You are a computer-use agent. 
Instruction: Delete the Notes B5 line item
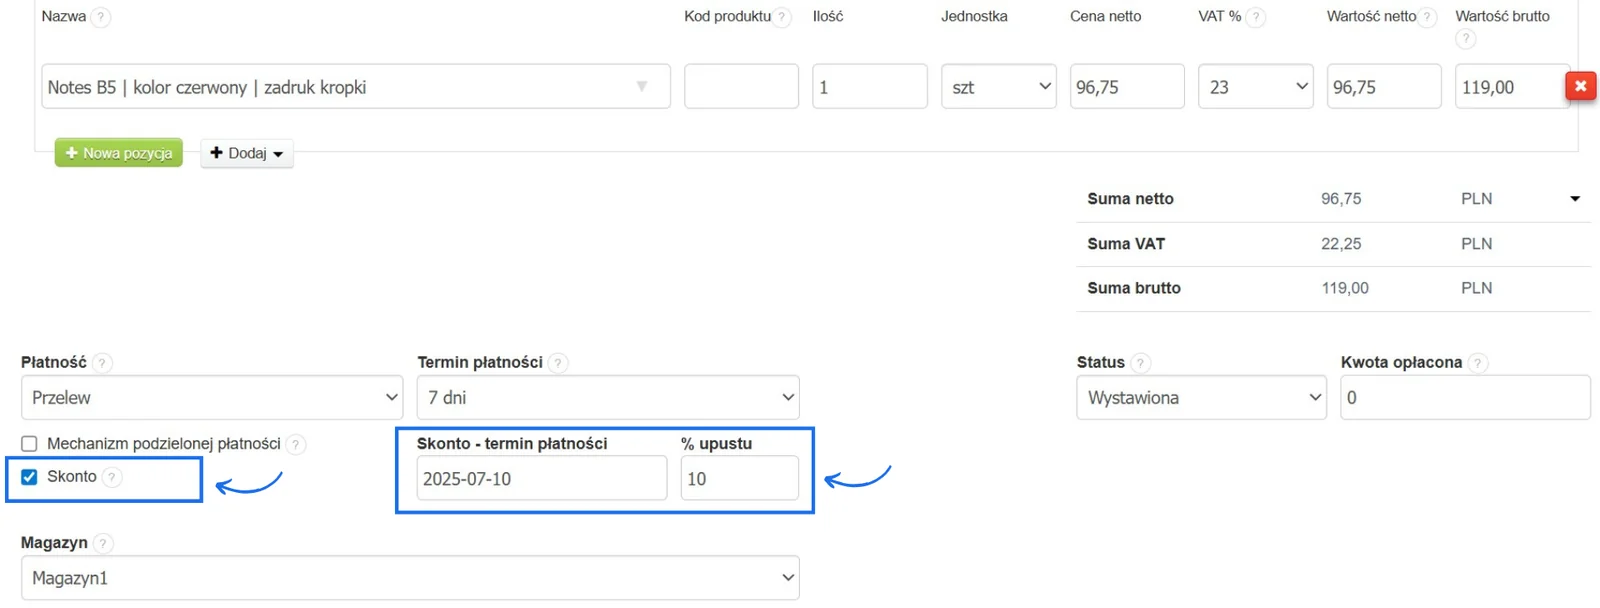[x=1580, y=87]
